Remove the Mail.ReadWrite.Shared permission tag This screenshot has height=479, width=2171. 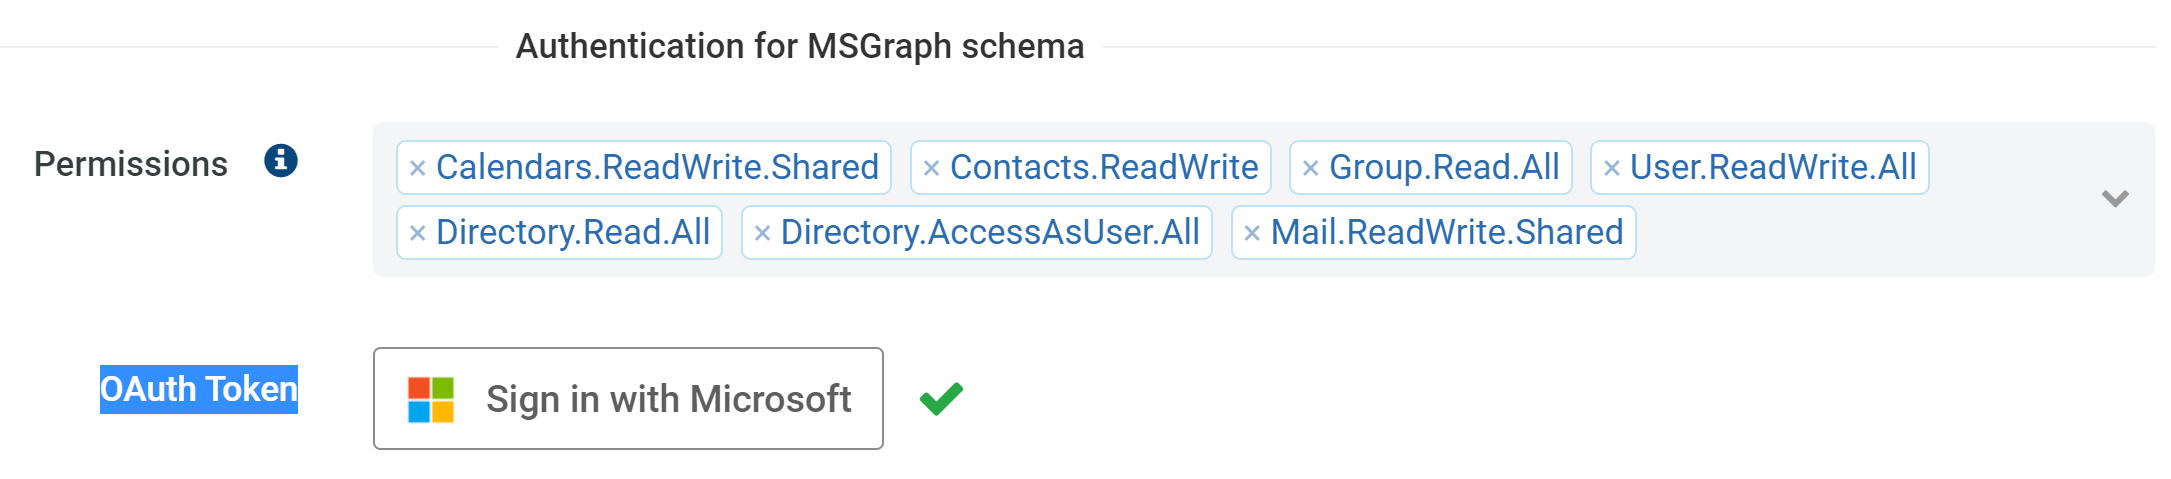(x=1252, y=234)
